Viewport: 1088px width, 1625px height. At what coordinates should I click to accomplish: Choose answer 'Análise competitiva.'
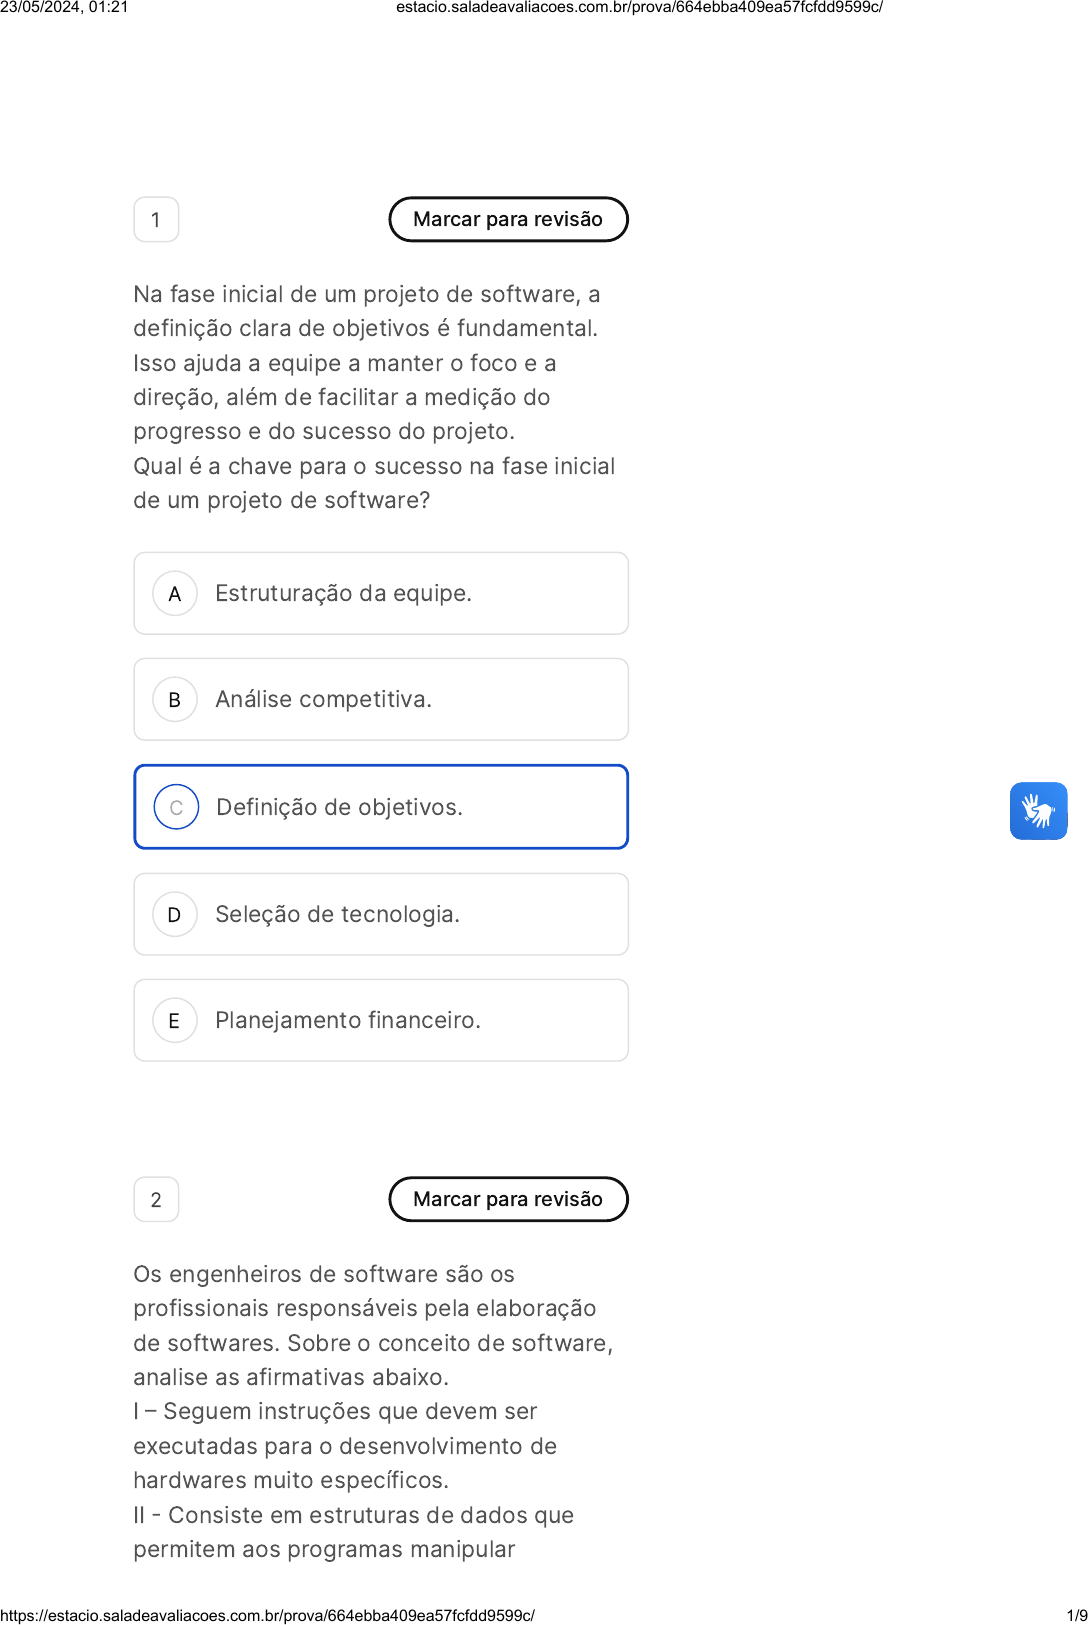pyautogui.click(x=381, y=699)
